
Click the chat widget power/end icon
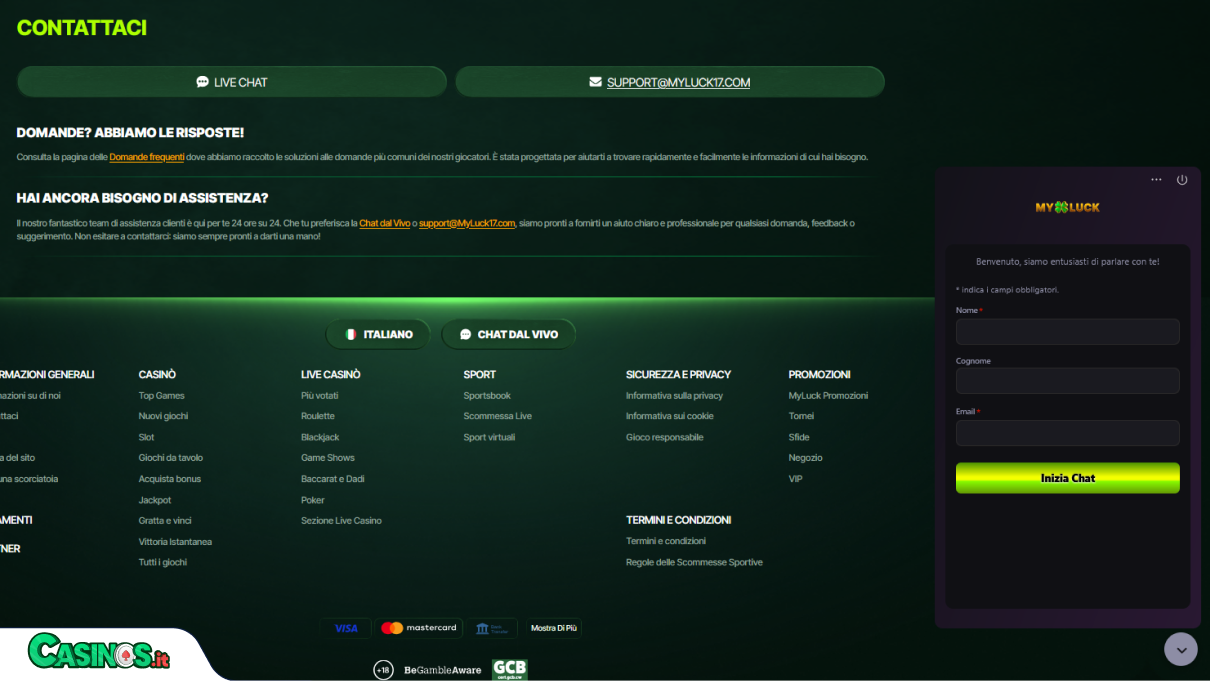point(1182,180)
